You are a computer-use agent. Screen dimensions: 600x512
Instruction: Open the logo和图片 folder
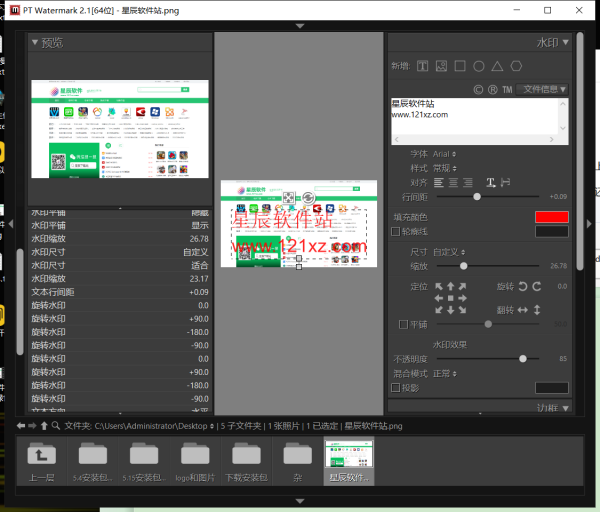[195, 461]
